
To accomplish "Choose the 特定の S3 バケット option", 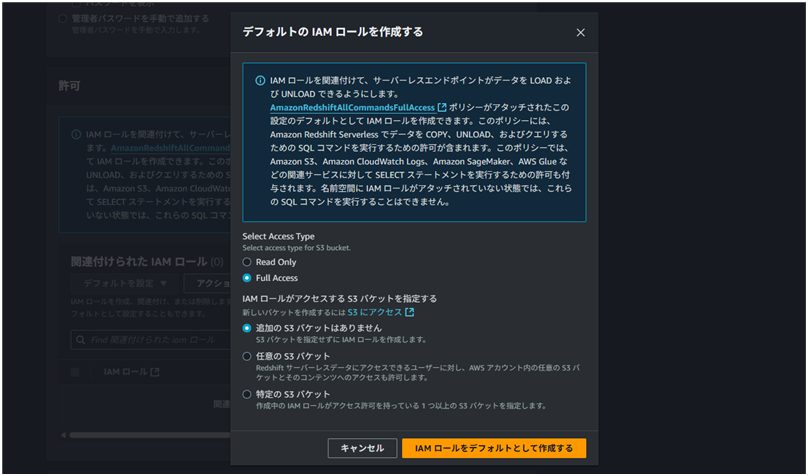I will pyautogui.click(x=247, y=395).
